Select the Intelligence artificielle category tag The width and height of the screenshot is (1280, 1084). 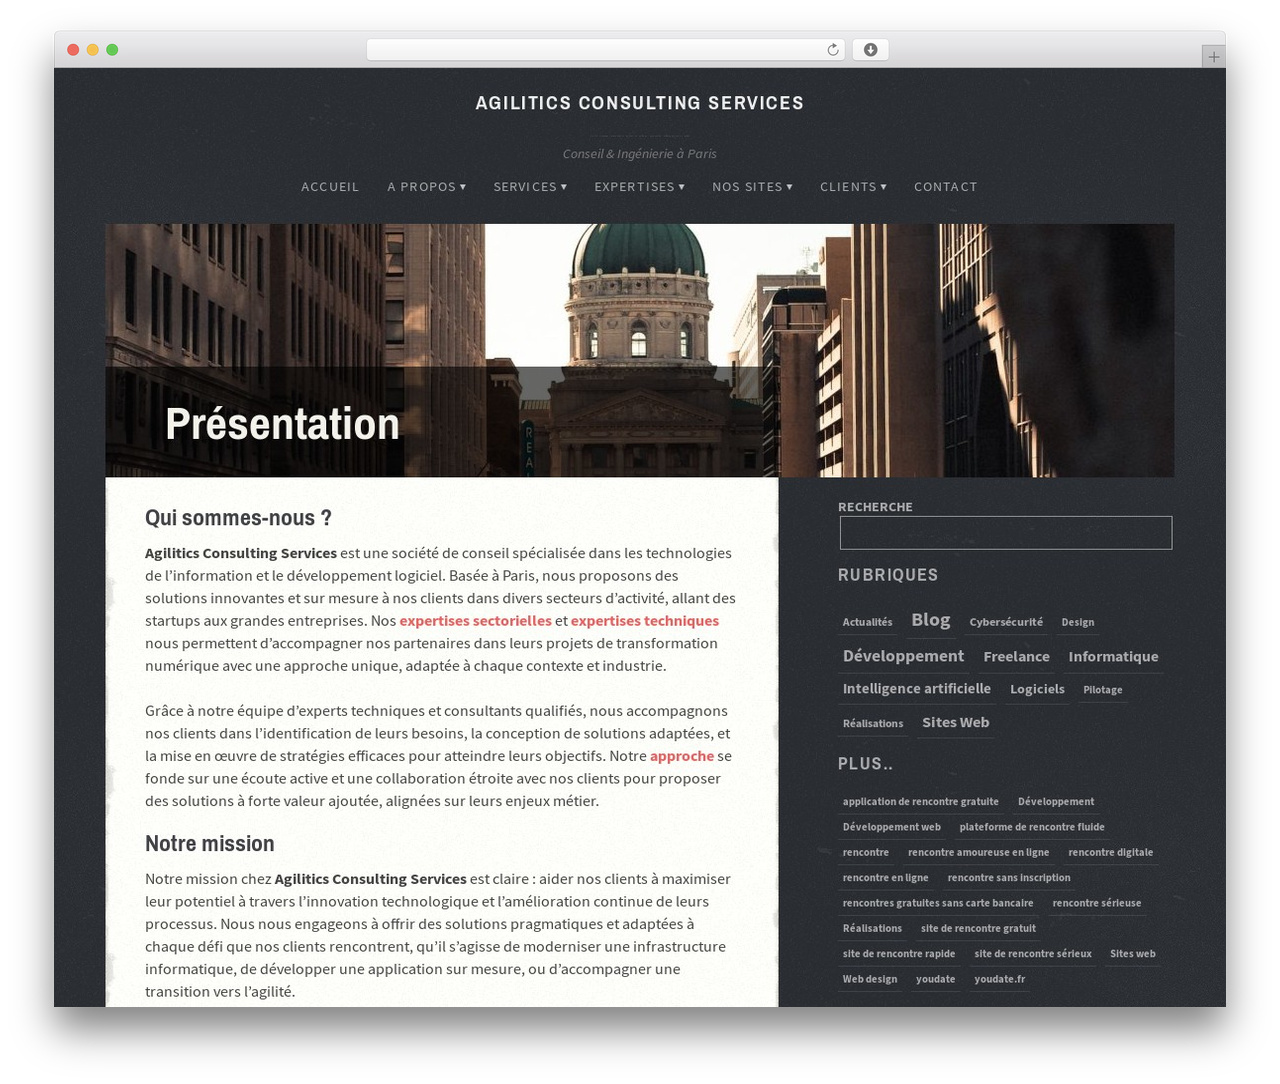917,689
